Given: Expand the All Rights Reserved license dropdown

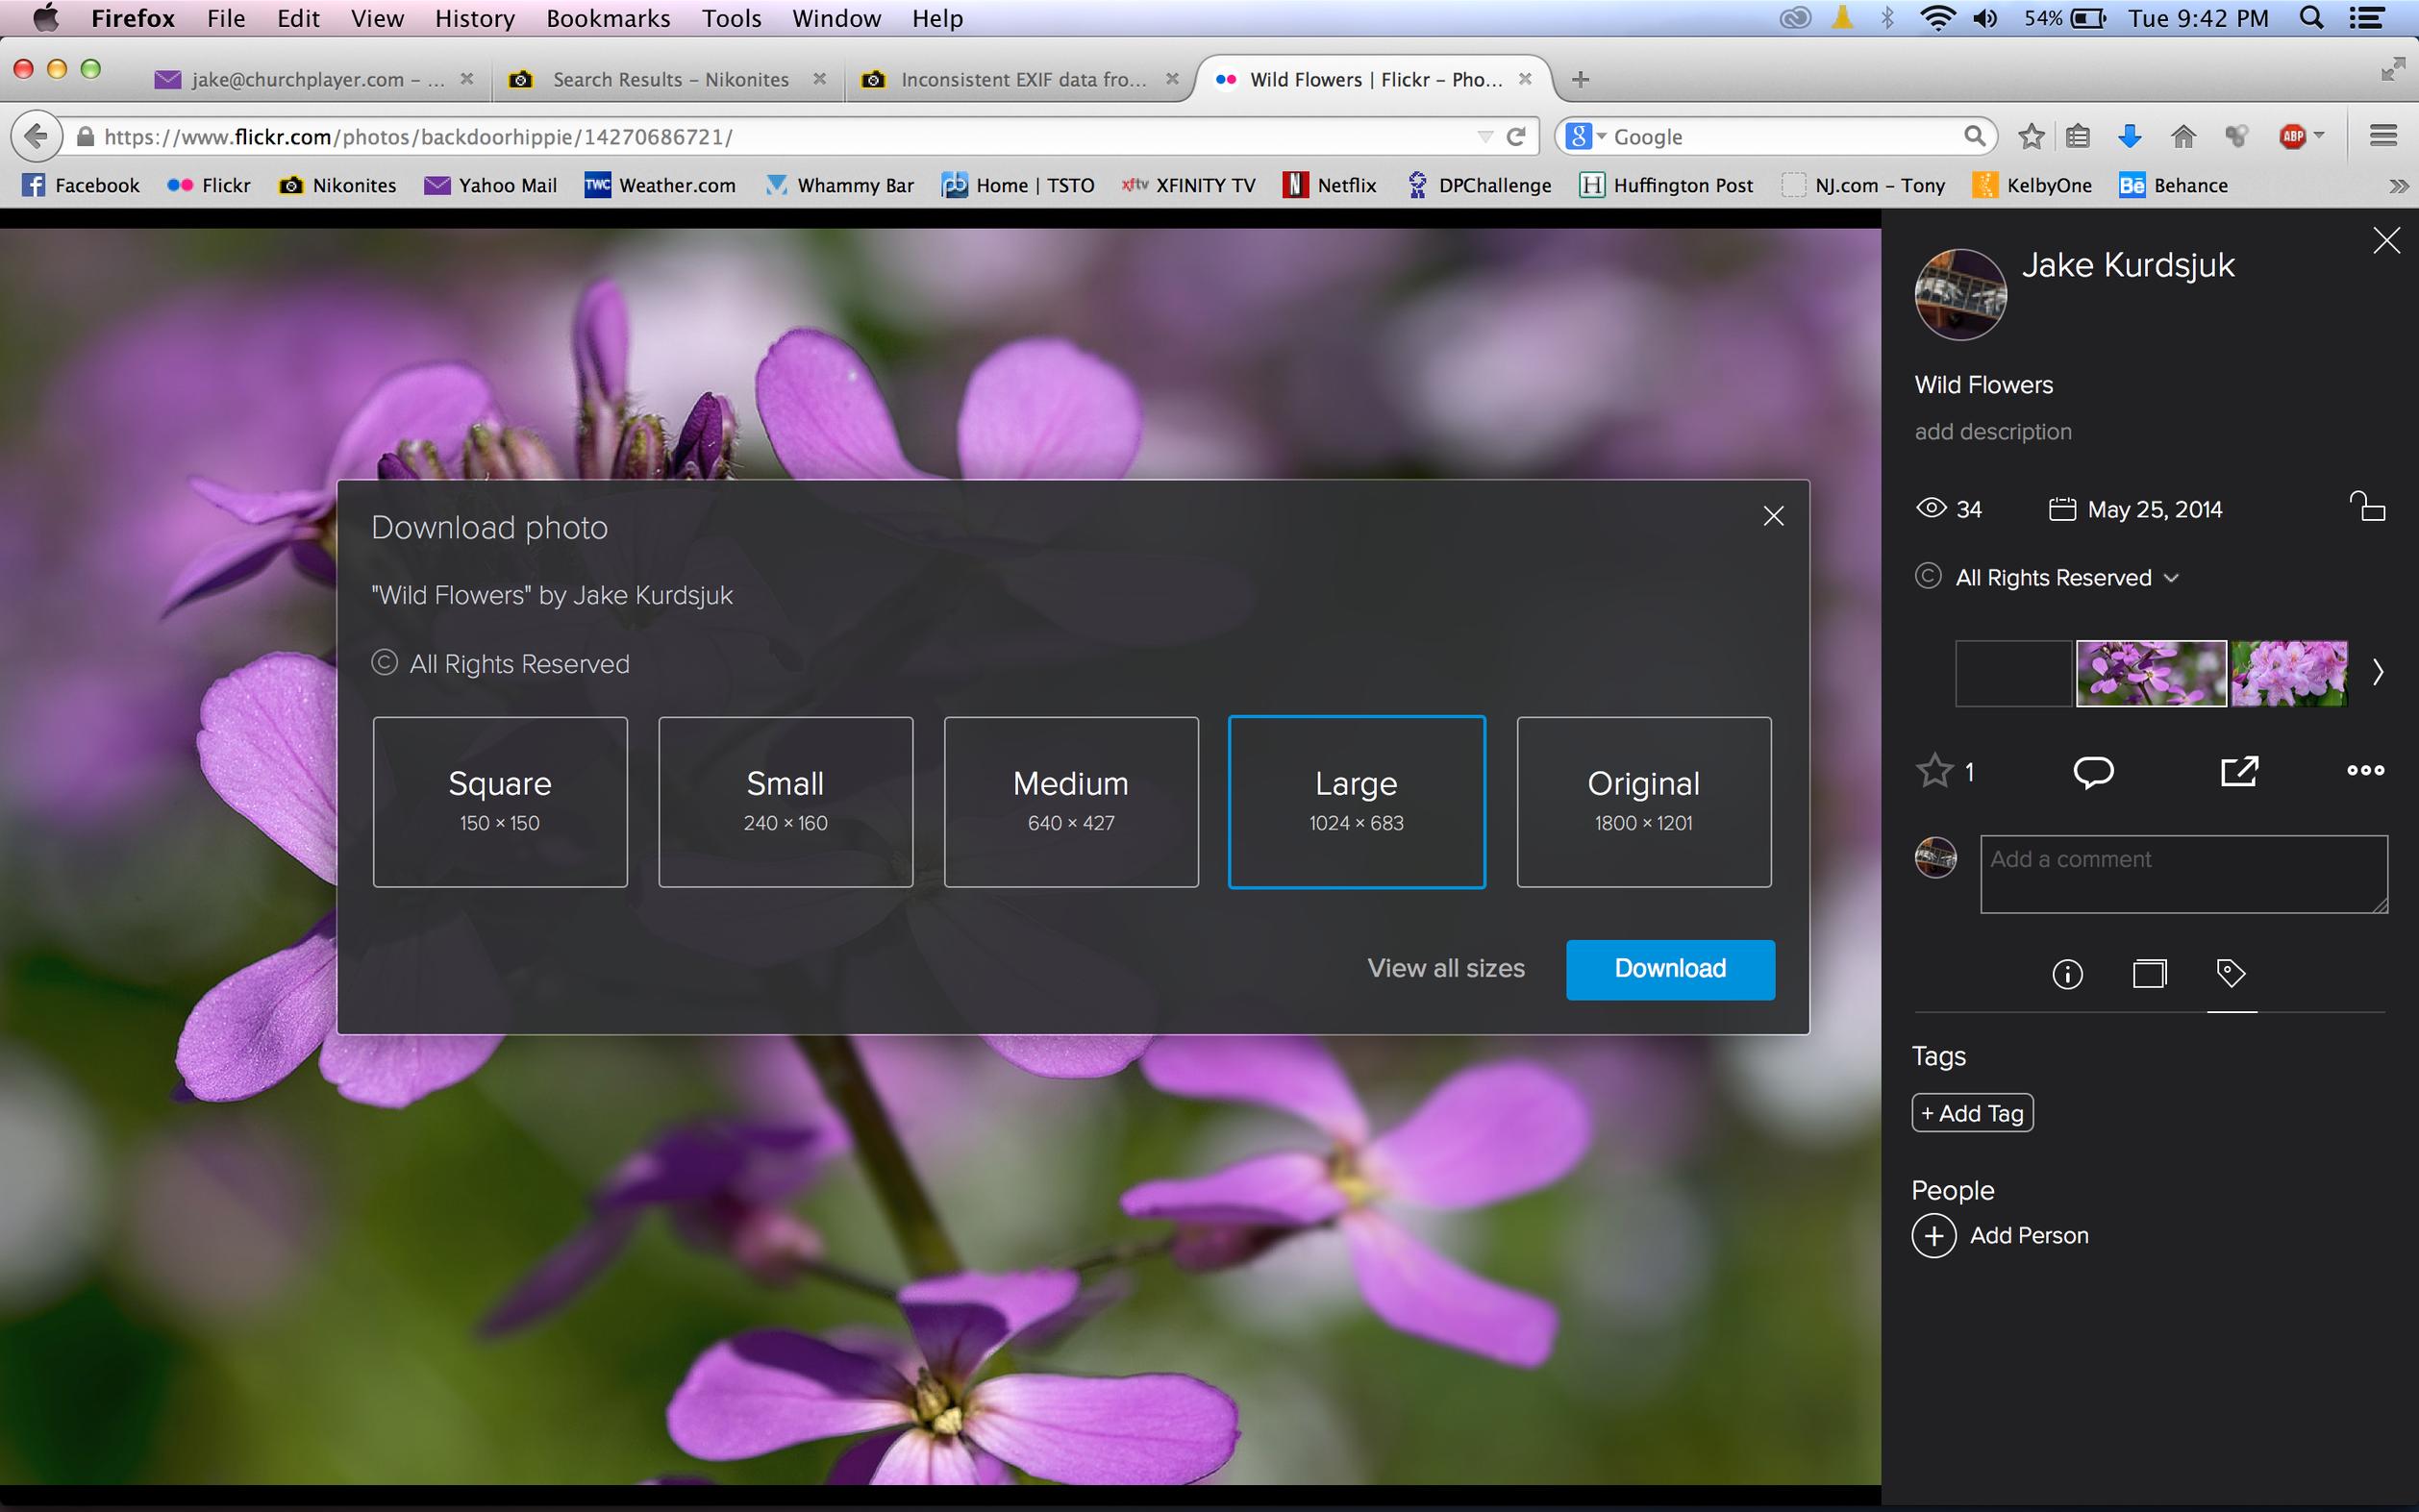Looking at the screenshot, I should pyautogui.click(x=2171, y=578).
